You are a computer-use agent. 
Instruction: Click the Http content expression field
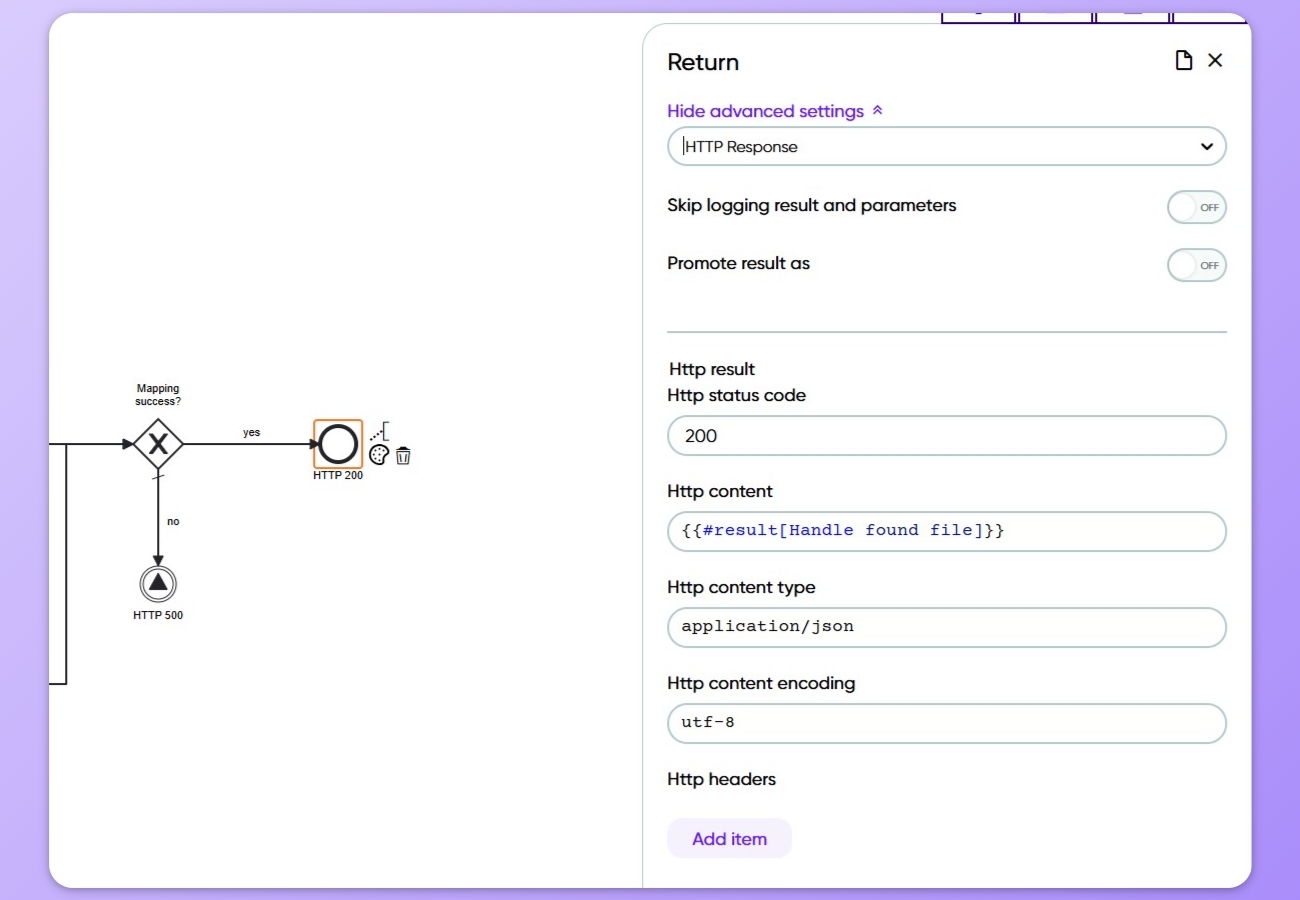point(947,531)
